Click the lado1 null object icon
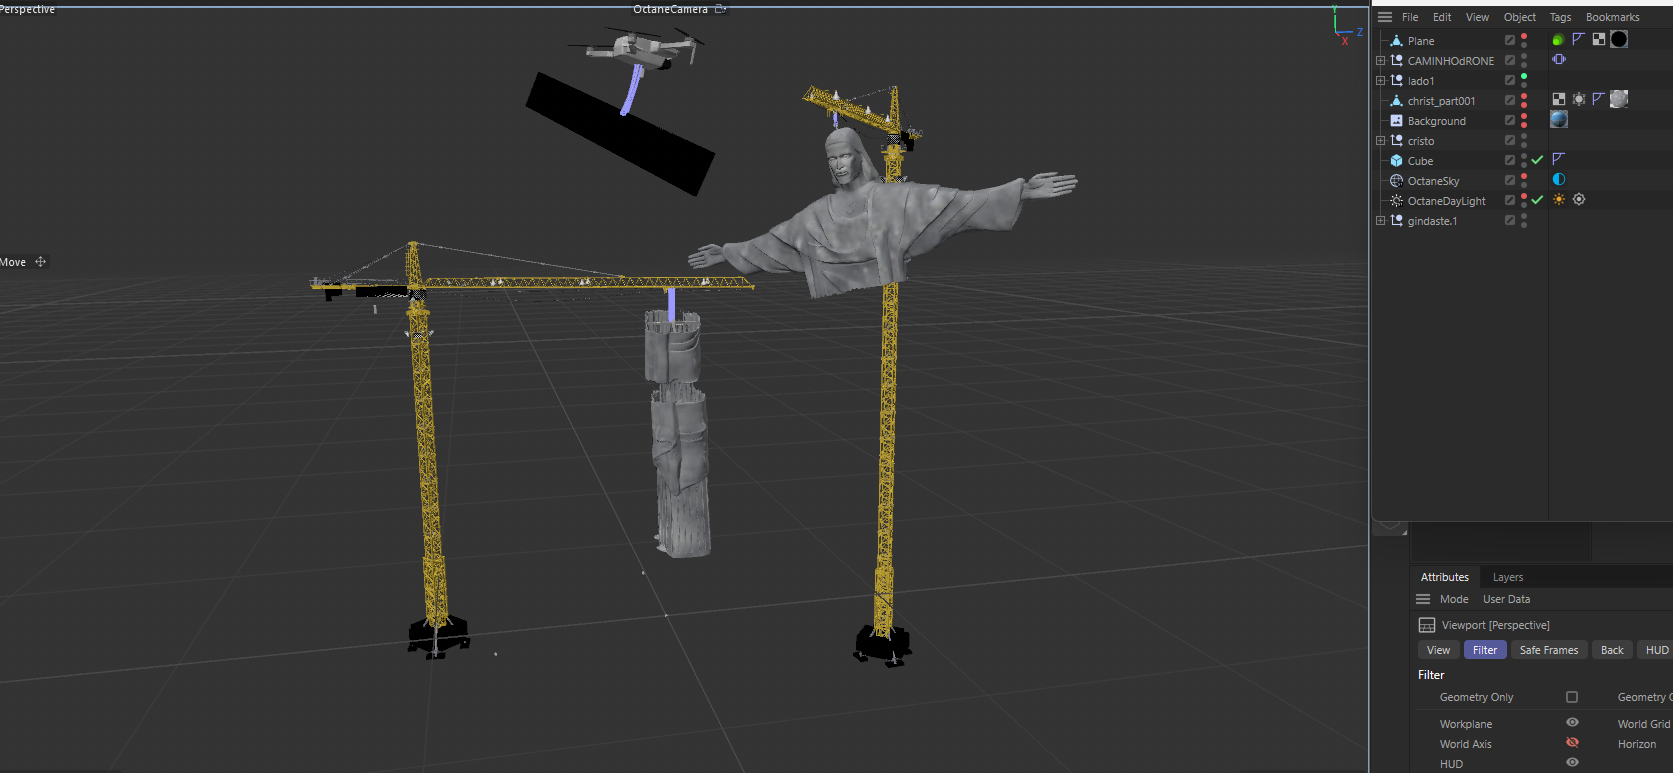The height and width of the screenshot is (773, 1673). (x=1396, y=81)
